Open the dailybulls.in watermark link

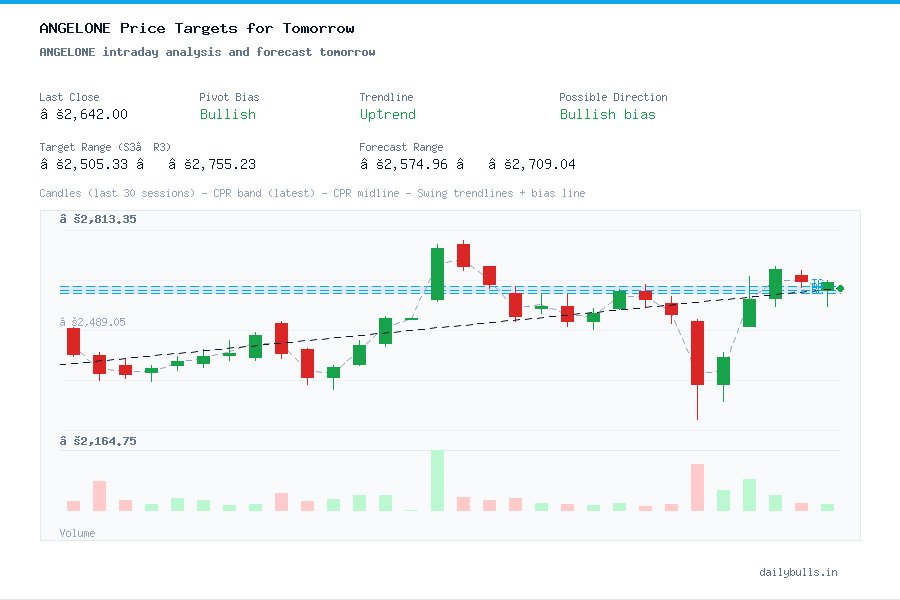pos(799,572)
